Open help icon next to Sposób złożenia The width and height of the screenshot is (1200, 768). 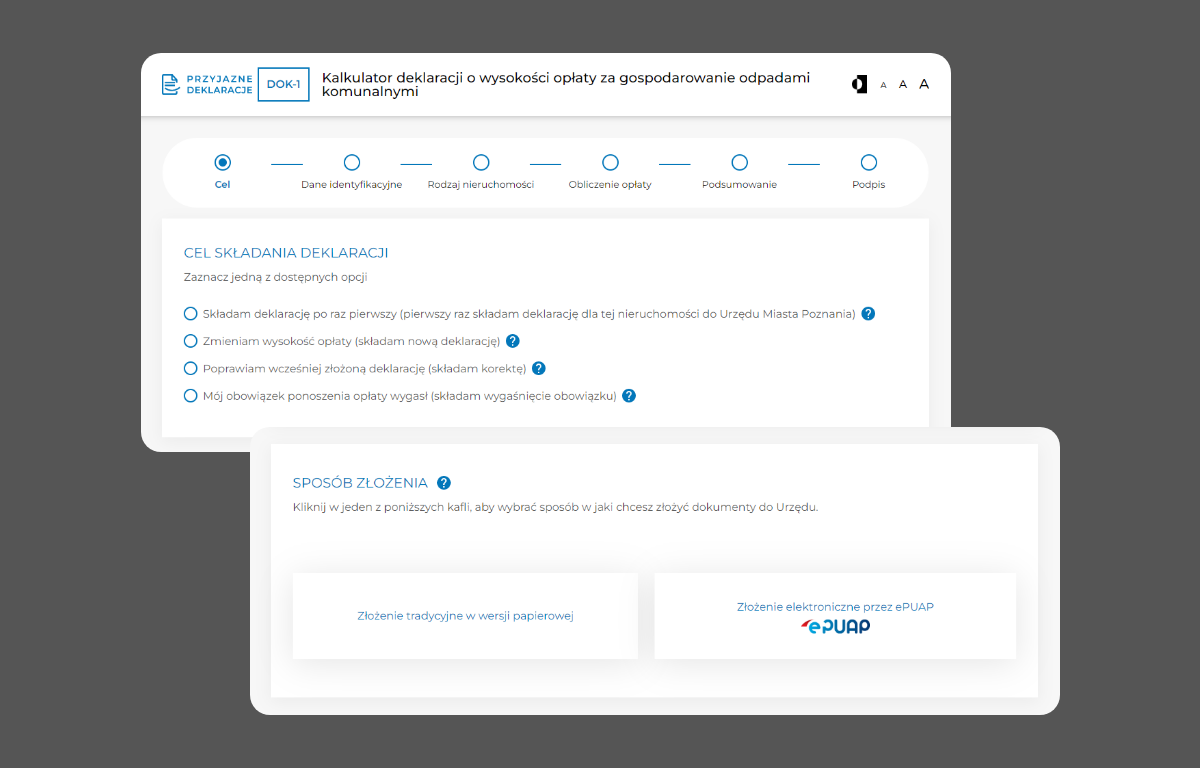click(x=444, y=482)
